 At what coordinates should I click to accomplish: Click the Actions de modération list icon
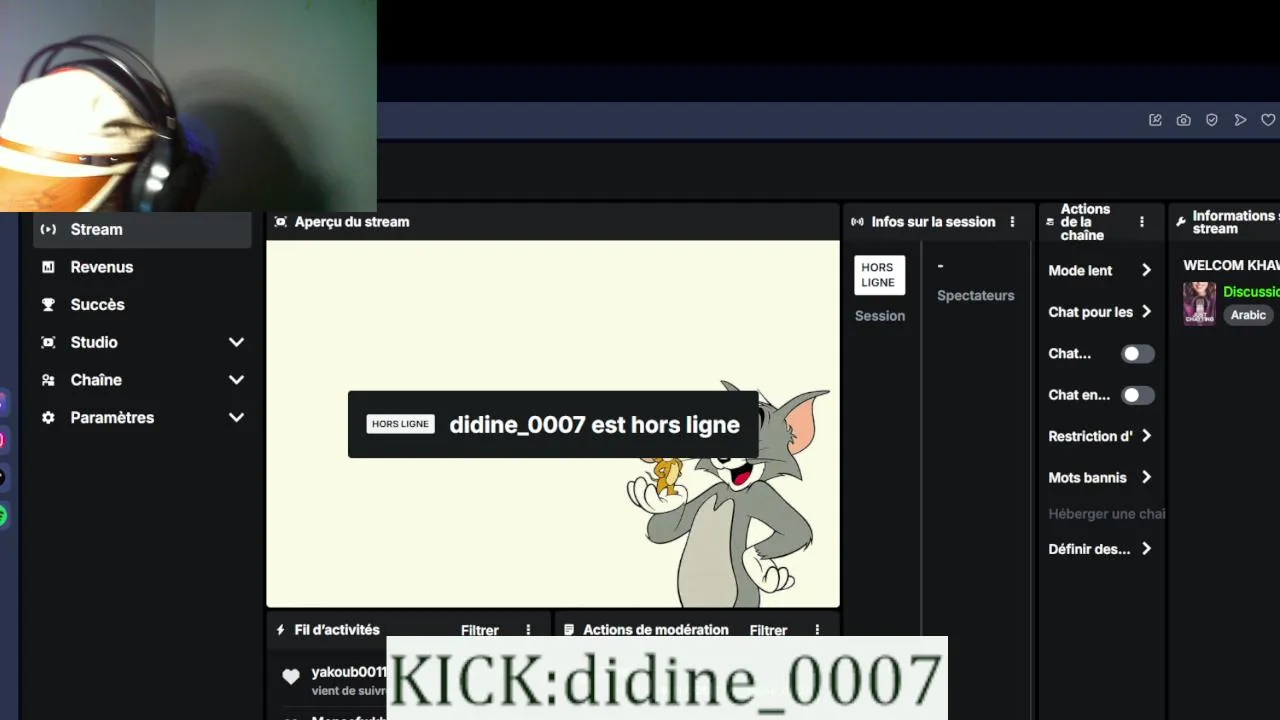click(x=569, y=630)
